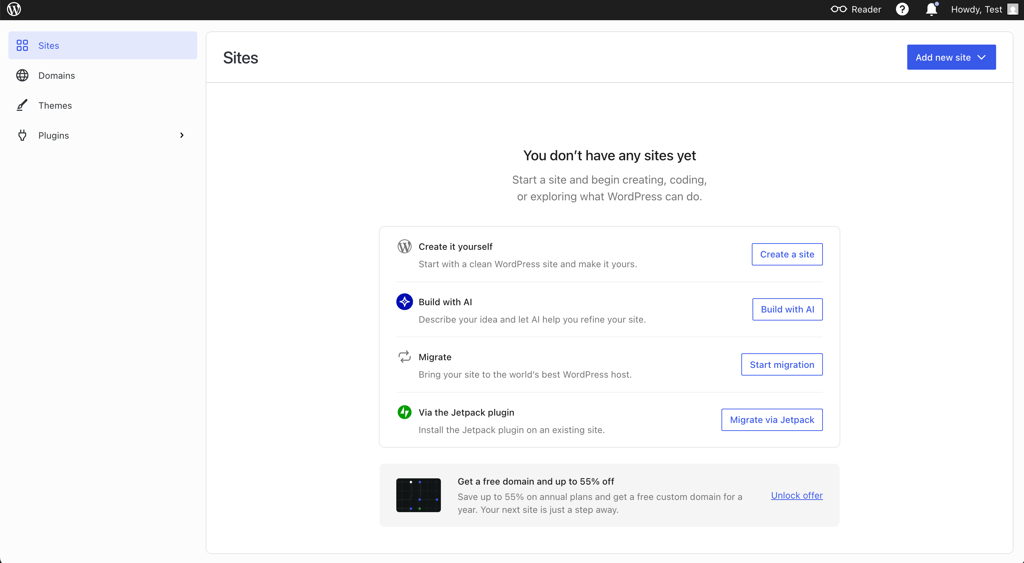Click the Migrate arrows icon
This screenshot has width=1024, height=563.
coord(404,357)
